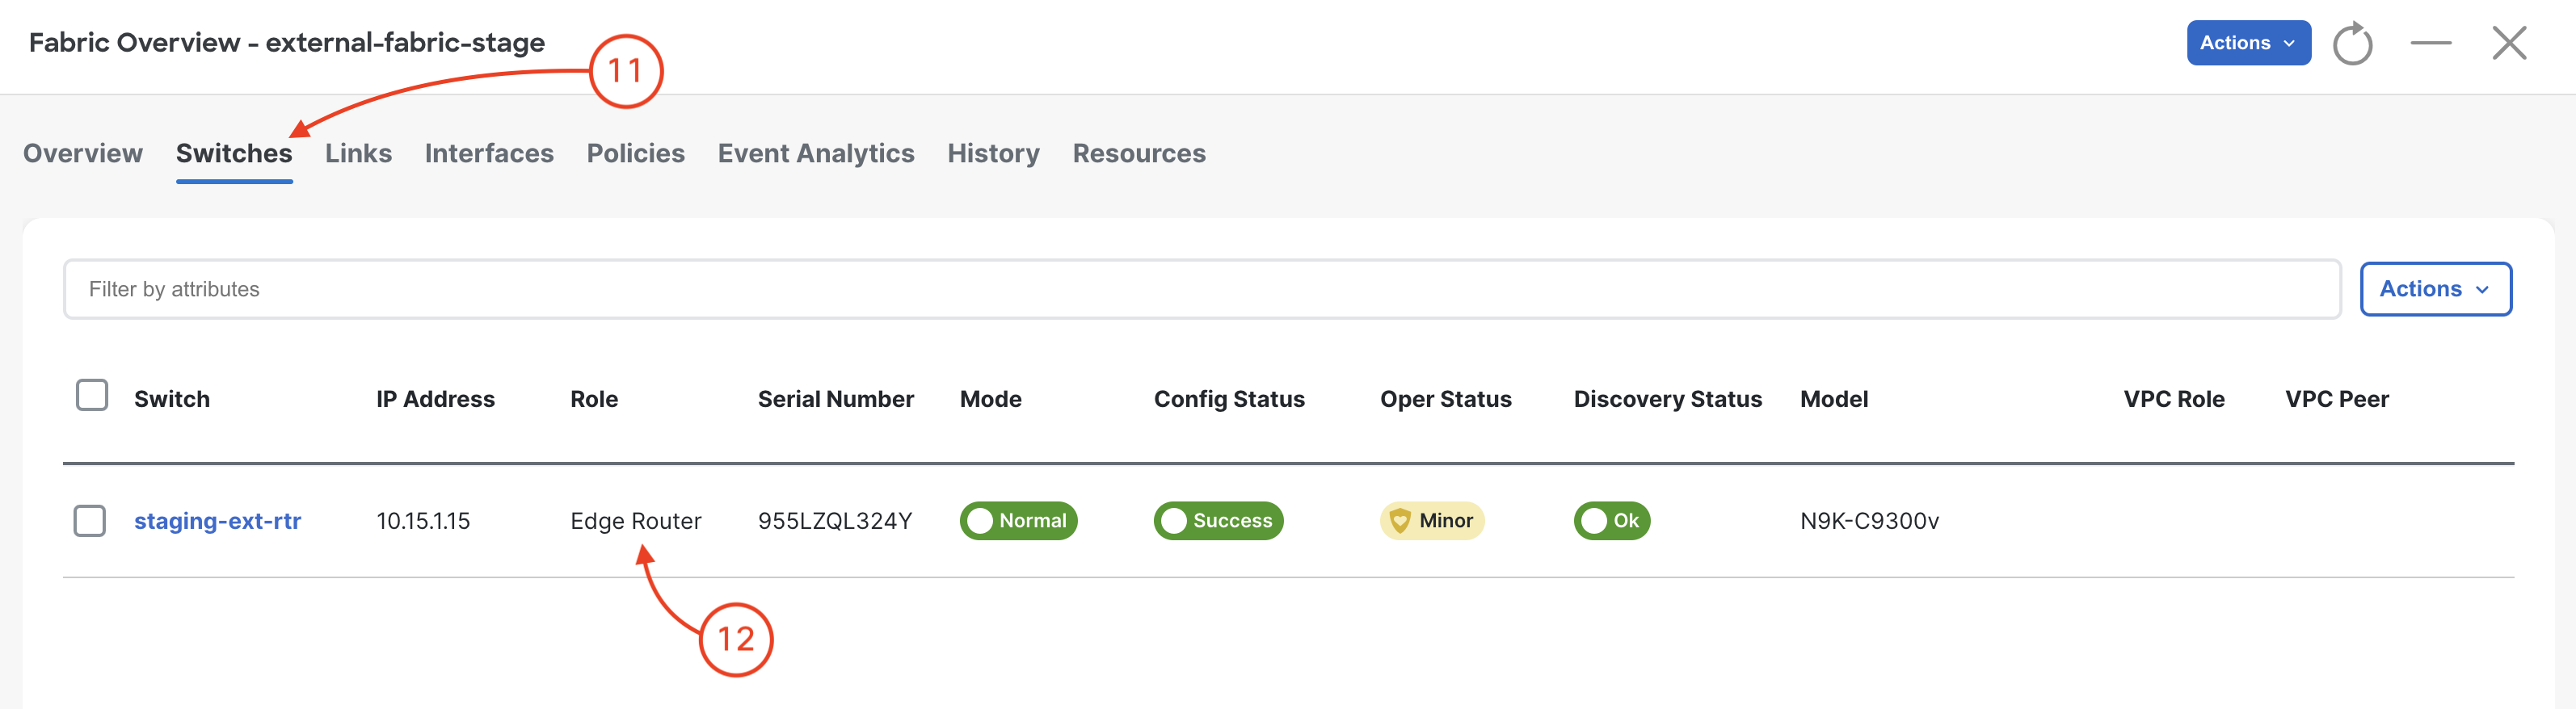Click the Edge Router role cell
2576x709 pixels.
(636, 521)
